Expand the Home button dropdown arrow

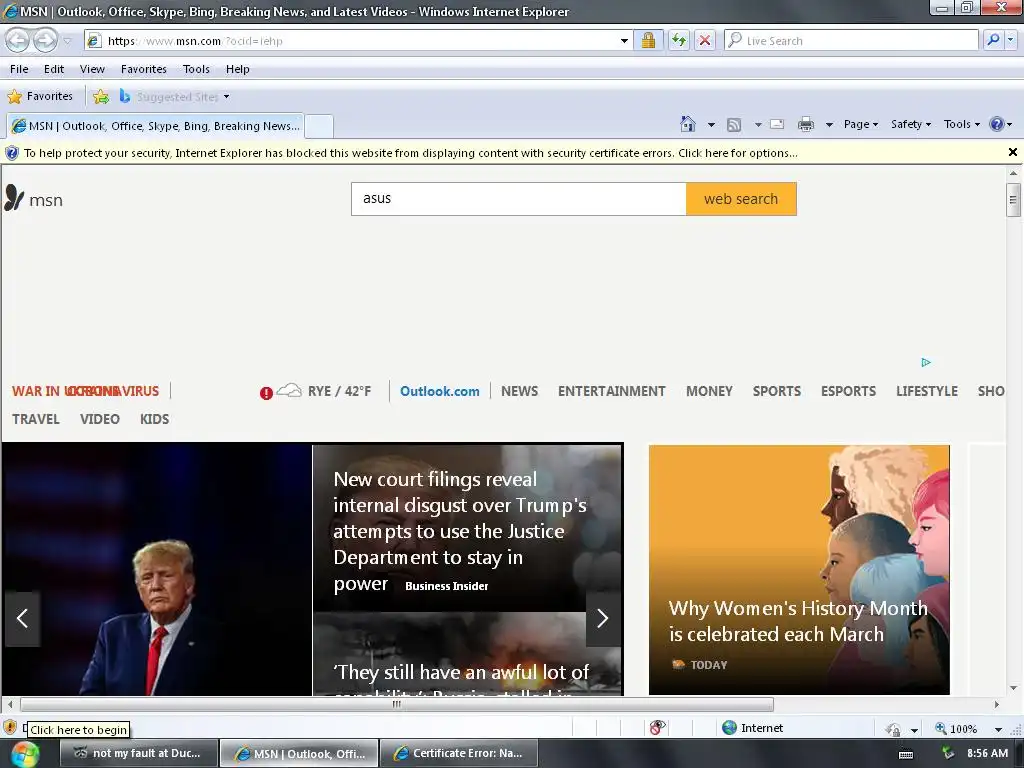(x=711, y=125)
